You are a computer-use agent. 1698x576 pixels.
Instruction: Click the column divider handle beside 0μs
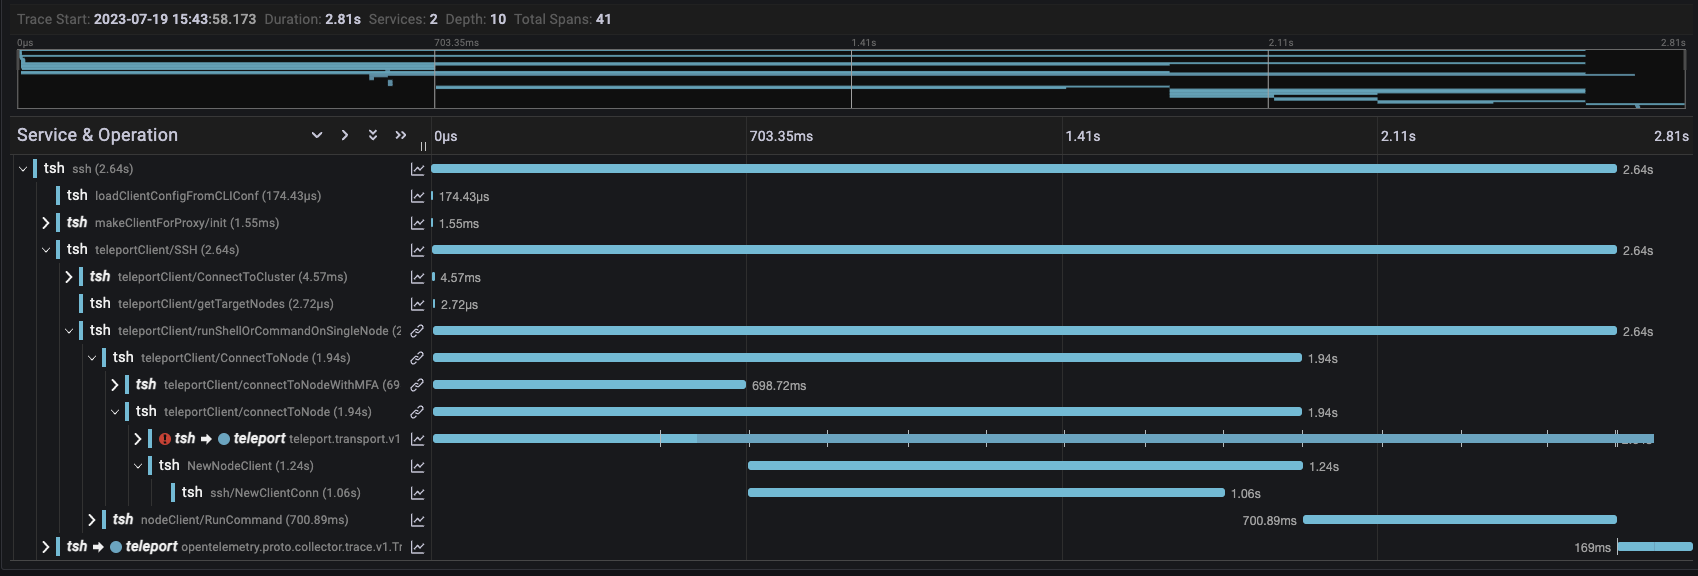423,146
